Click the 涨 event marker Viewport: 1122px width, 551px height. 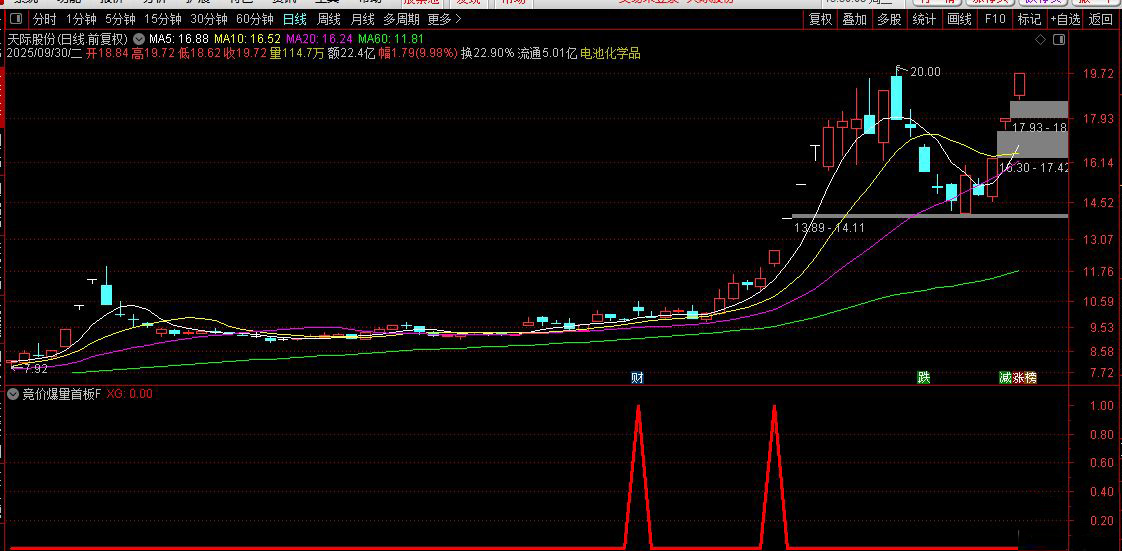[1018, 378]
